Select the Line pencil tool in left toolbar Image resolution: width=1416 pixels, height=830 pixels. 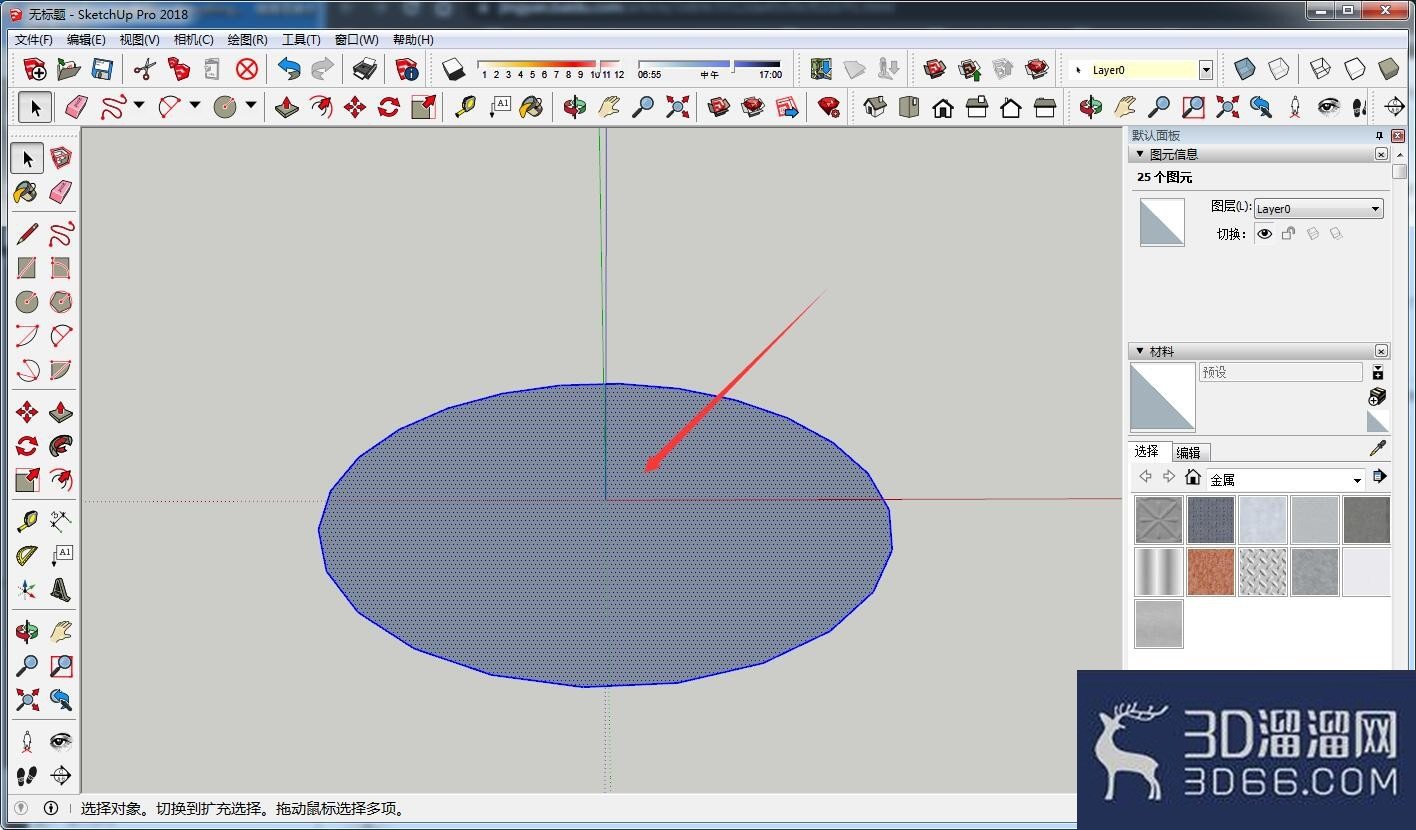(27, 234)
